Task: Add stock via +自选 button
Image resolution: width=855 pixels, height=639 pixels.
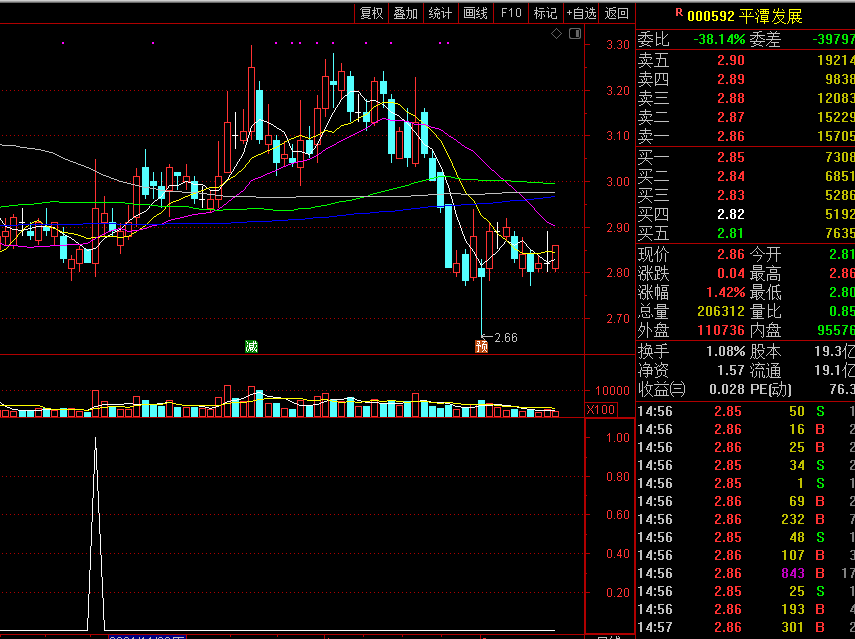Action: (581, 13)
